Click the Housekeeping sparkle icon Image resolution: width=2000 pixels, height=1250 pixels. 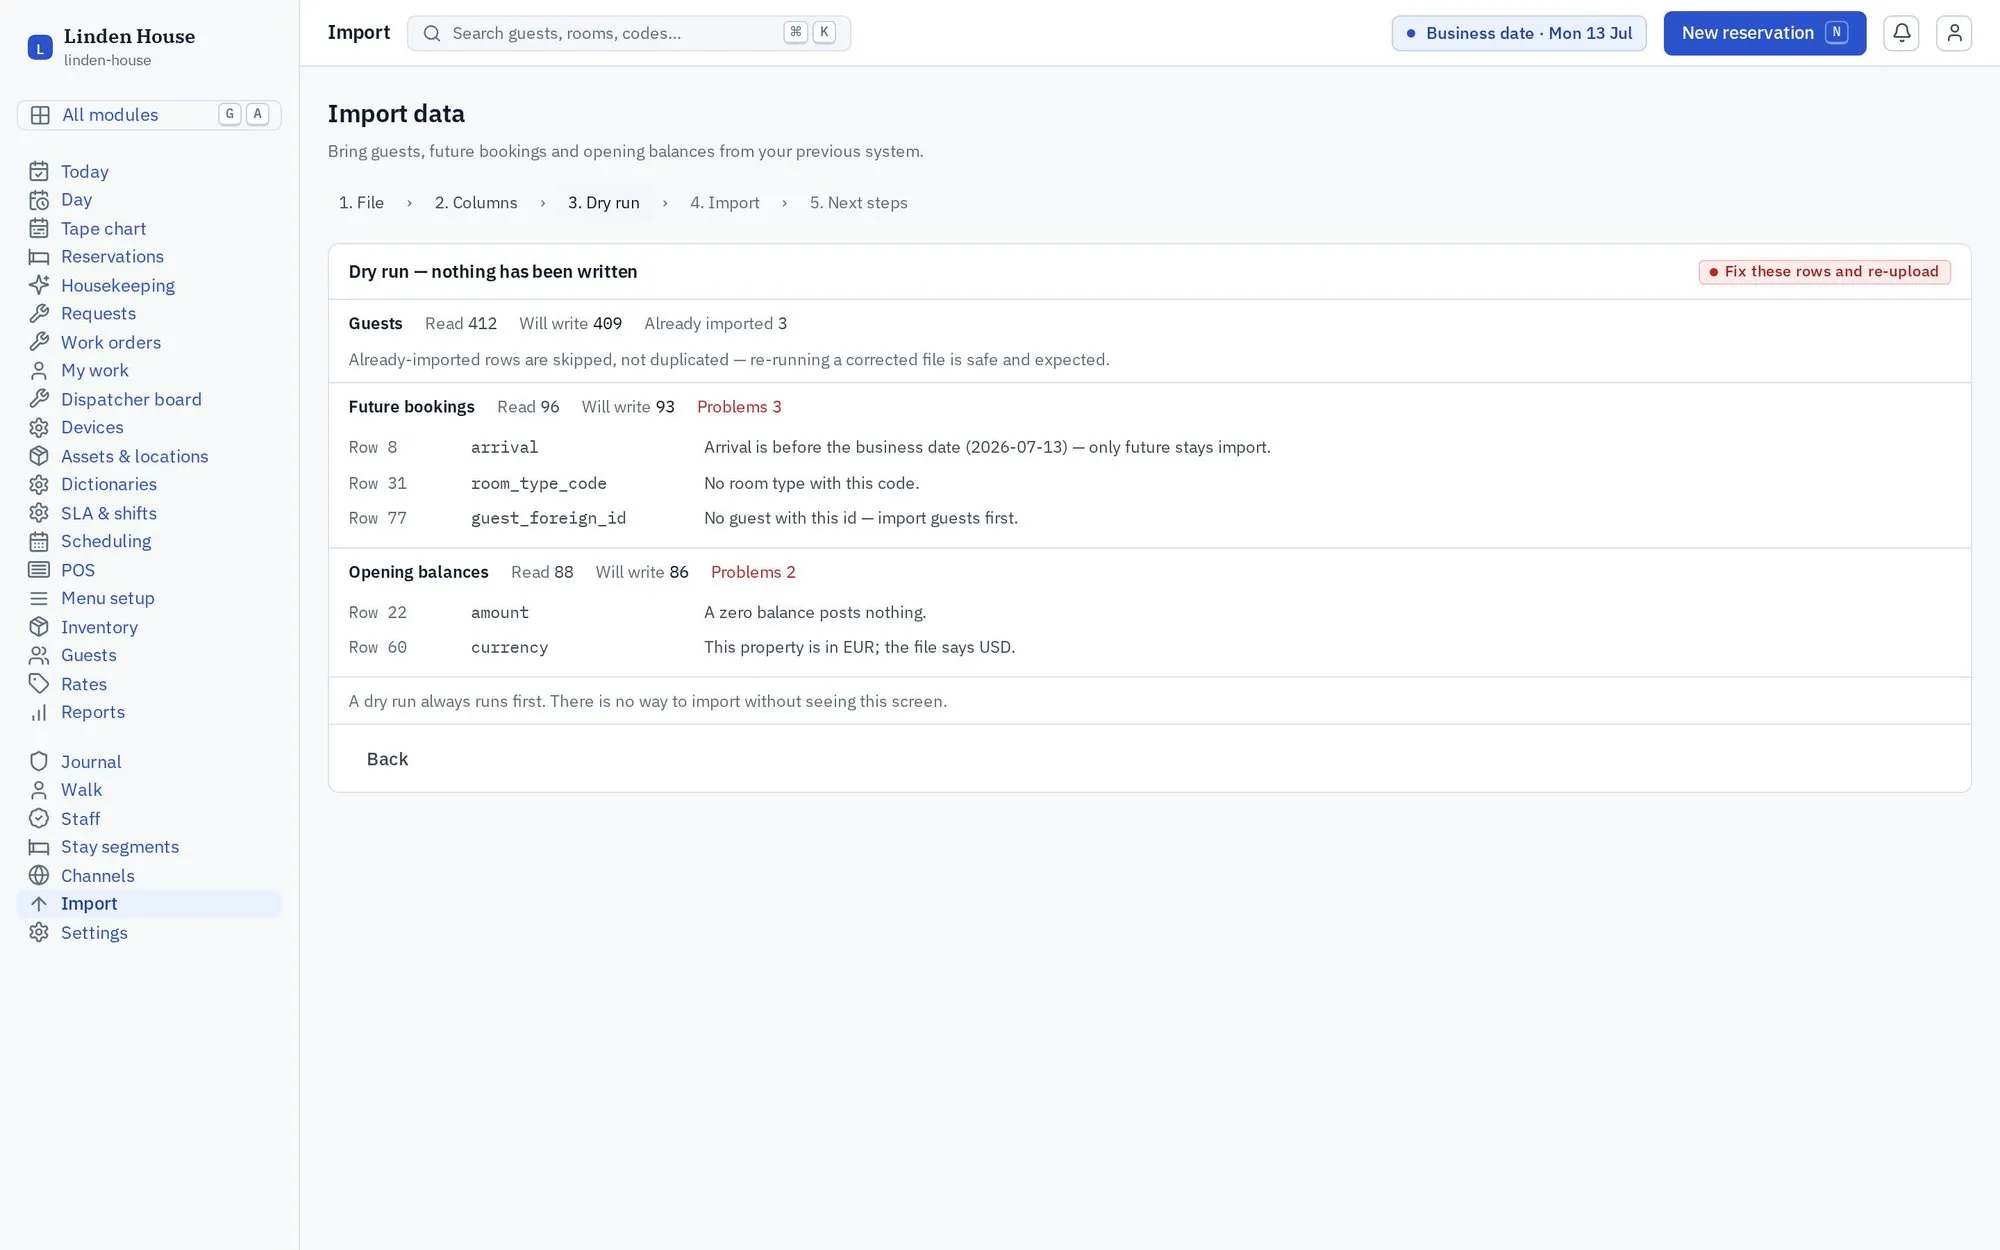pyautogui.click(x=39, y=286)
